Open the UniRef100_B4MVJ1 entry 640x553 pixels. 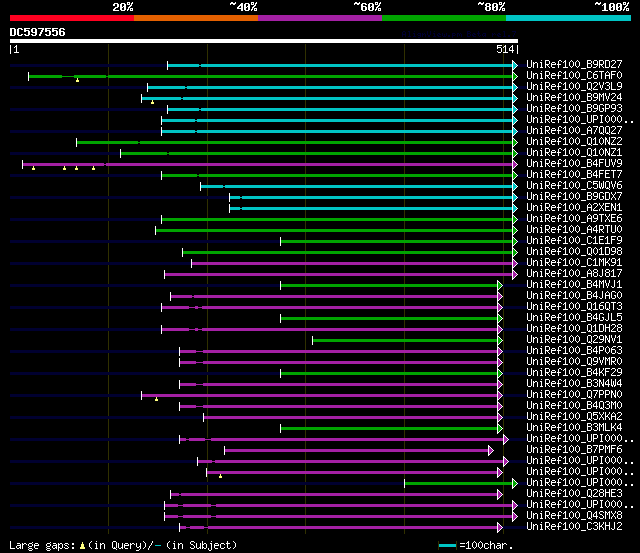click(x=574, y=284)
